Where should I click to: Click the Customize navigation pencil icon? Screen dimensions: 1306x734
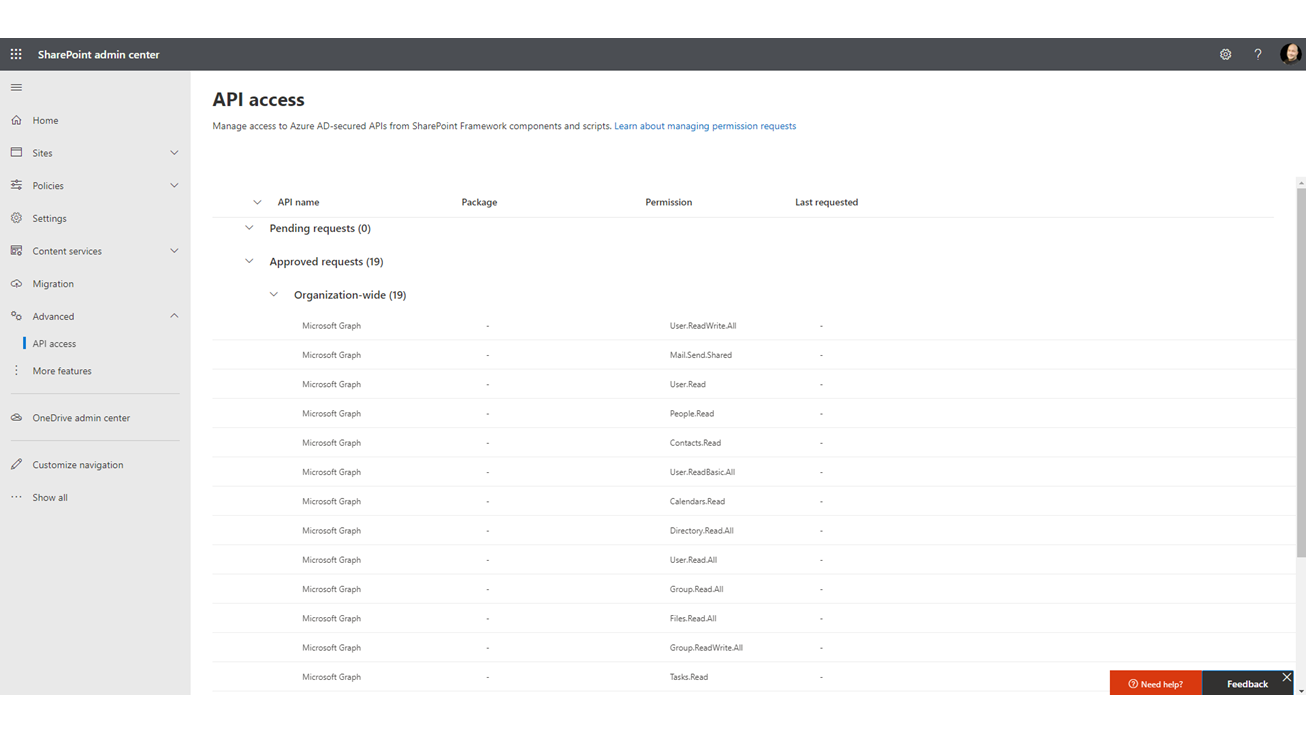coord(16,465)
